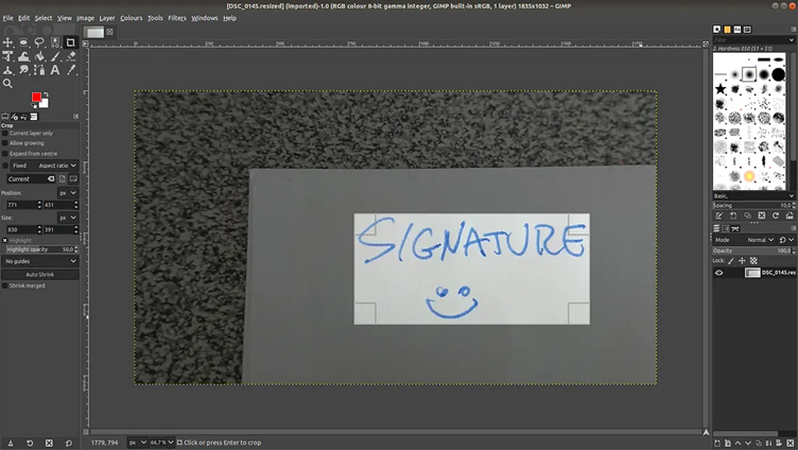Image resolution: width=798 pixels, height=450 pixels.
Task: Select the Paintbrush tool
Action: pyautogui.click(x=55, y=57)
